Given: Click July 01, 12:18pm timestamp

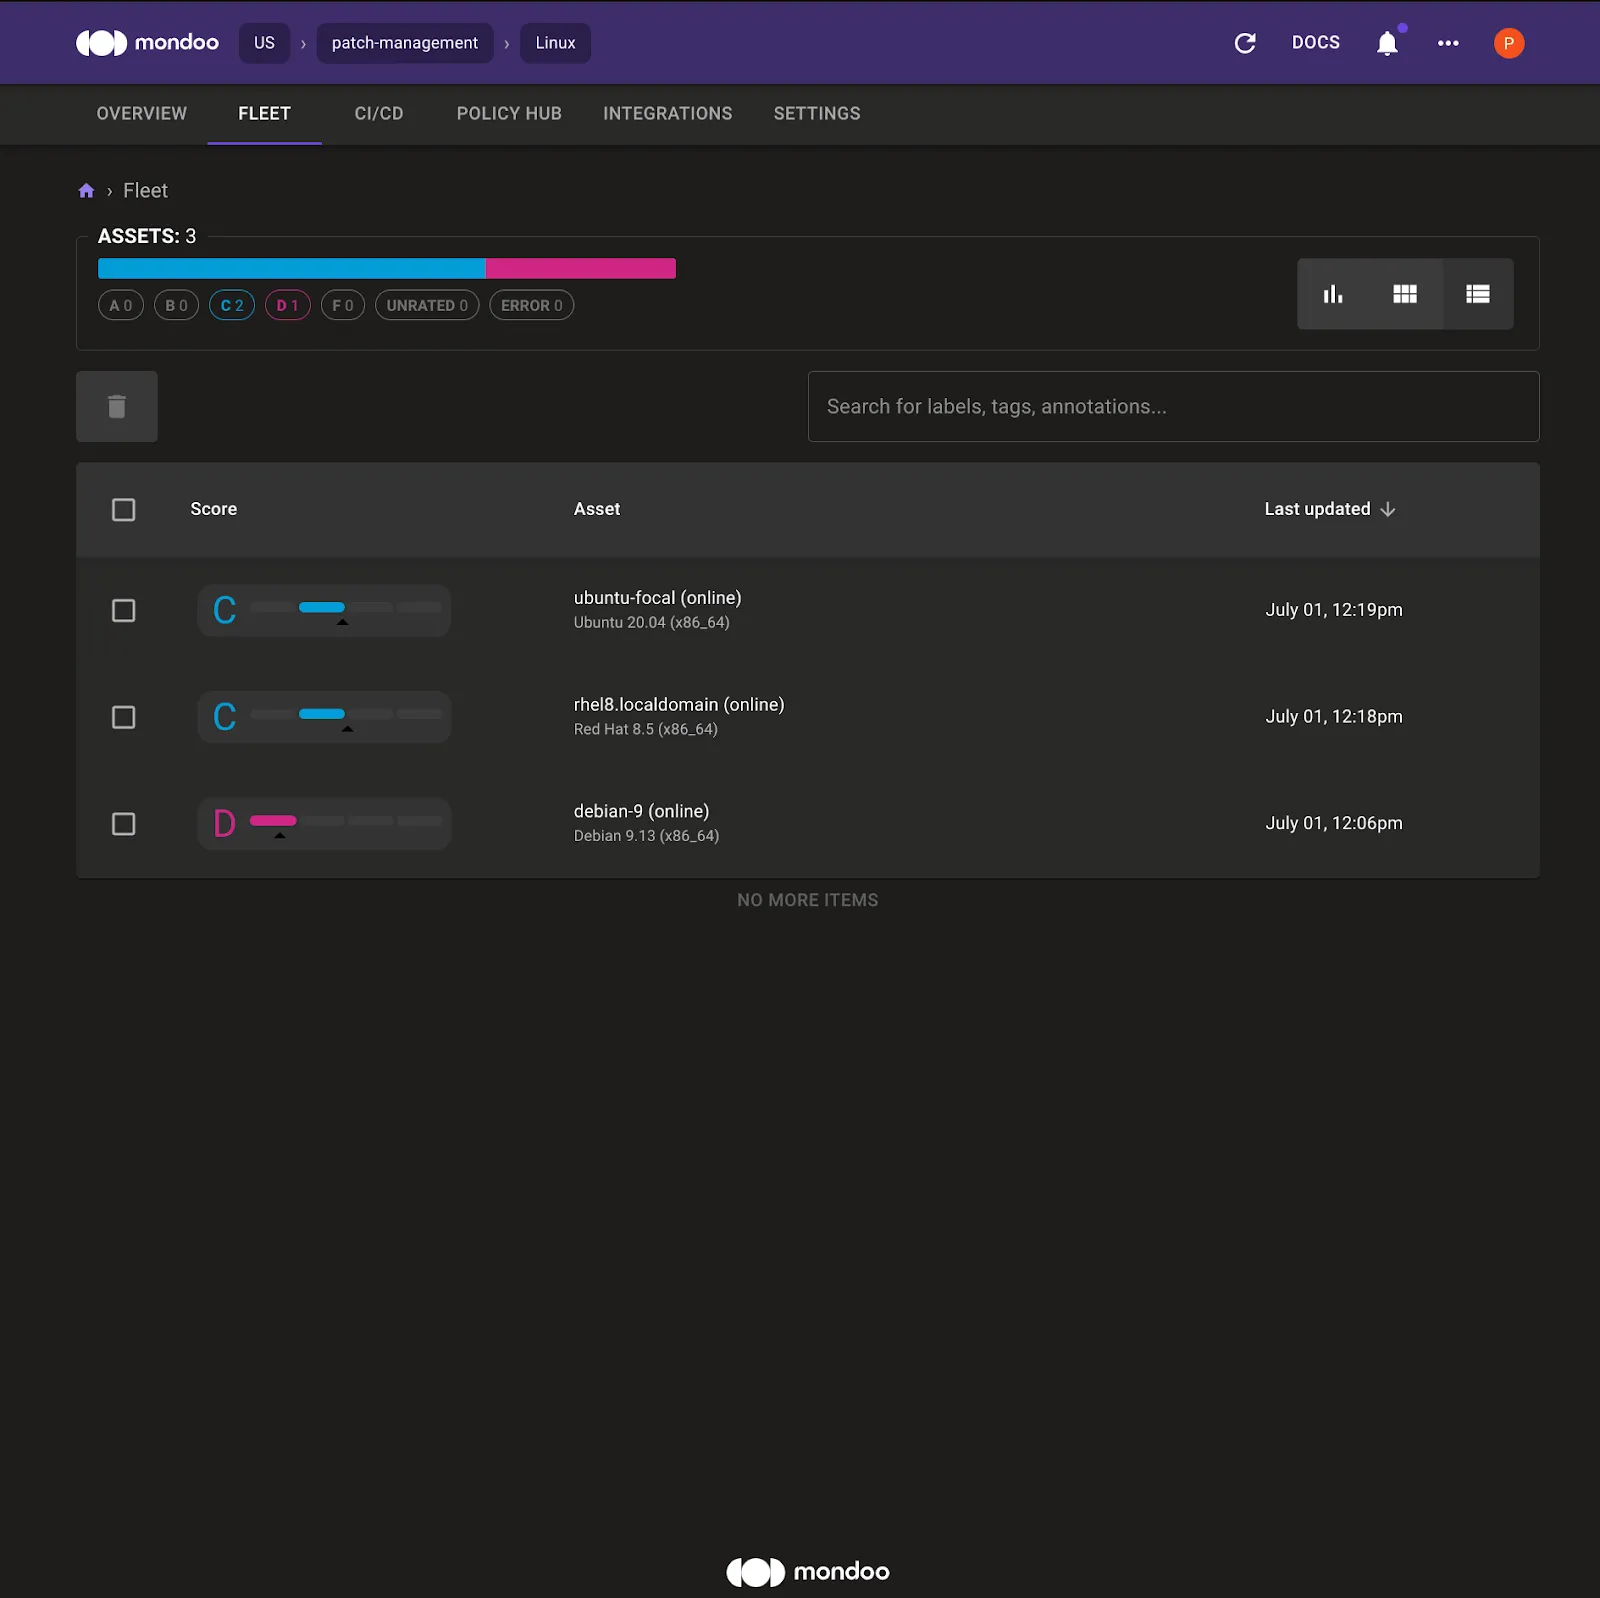Looking at the screenshot, I should [x=1334, y=717].
